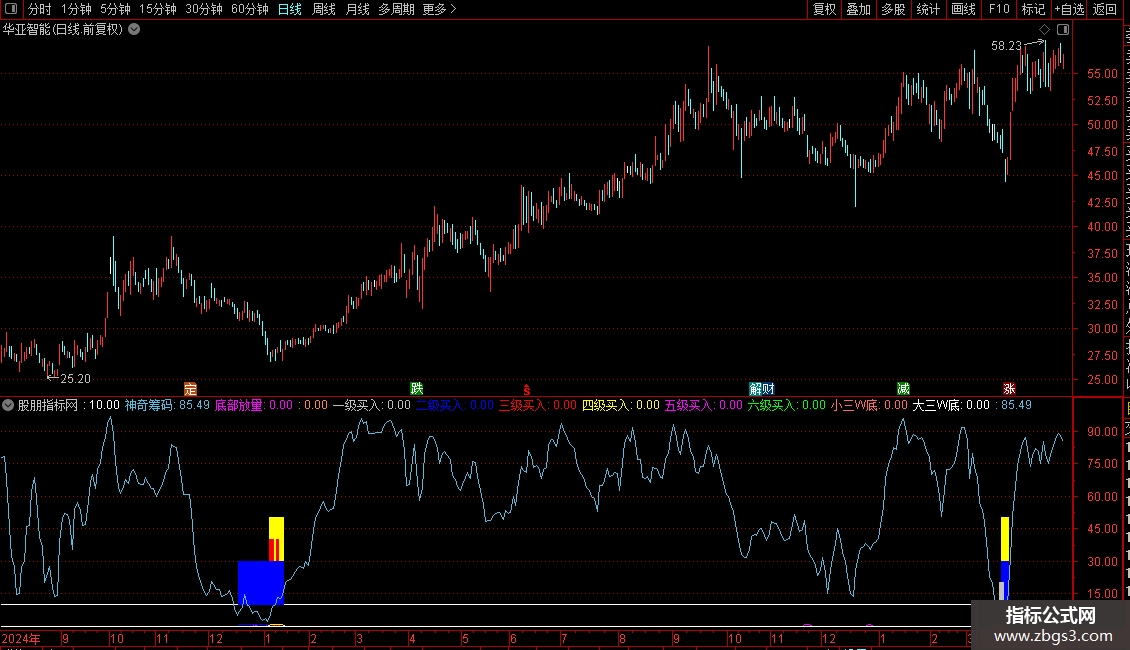Click the 大三W底: 0.00 label
The image size is (1130, 650).
951,405
